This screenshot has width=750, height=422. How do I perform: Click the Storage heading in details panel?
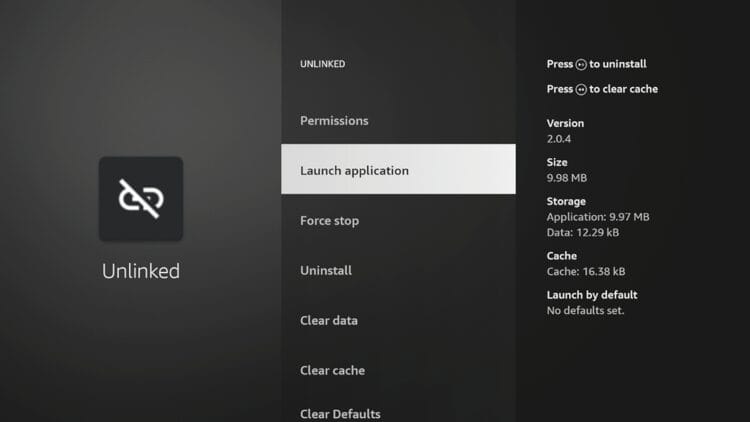click(567, 202)
